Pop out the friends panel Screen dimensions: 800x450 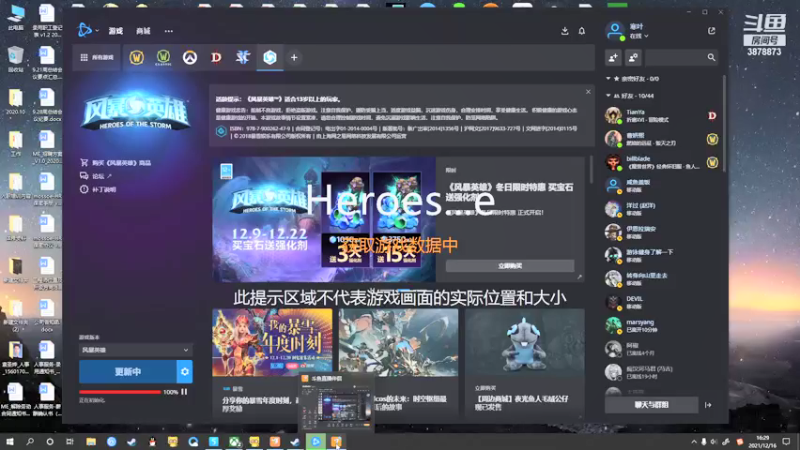[711, 31]
